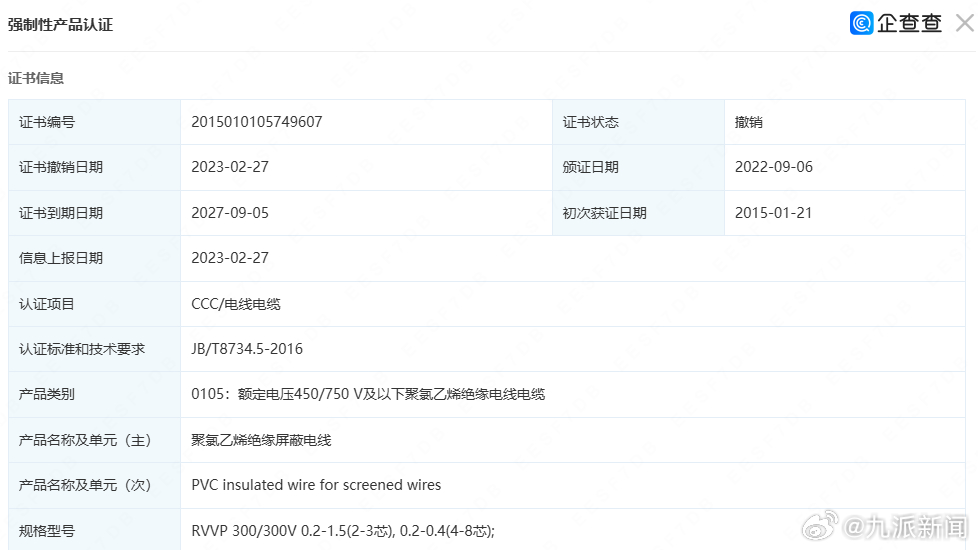The height and width of the screenshot is (550, 978).
Task: Click the 初次获证日期 label
Action: [x=604, y=213]
